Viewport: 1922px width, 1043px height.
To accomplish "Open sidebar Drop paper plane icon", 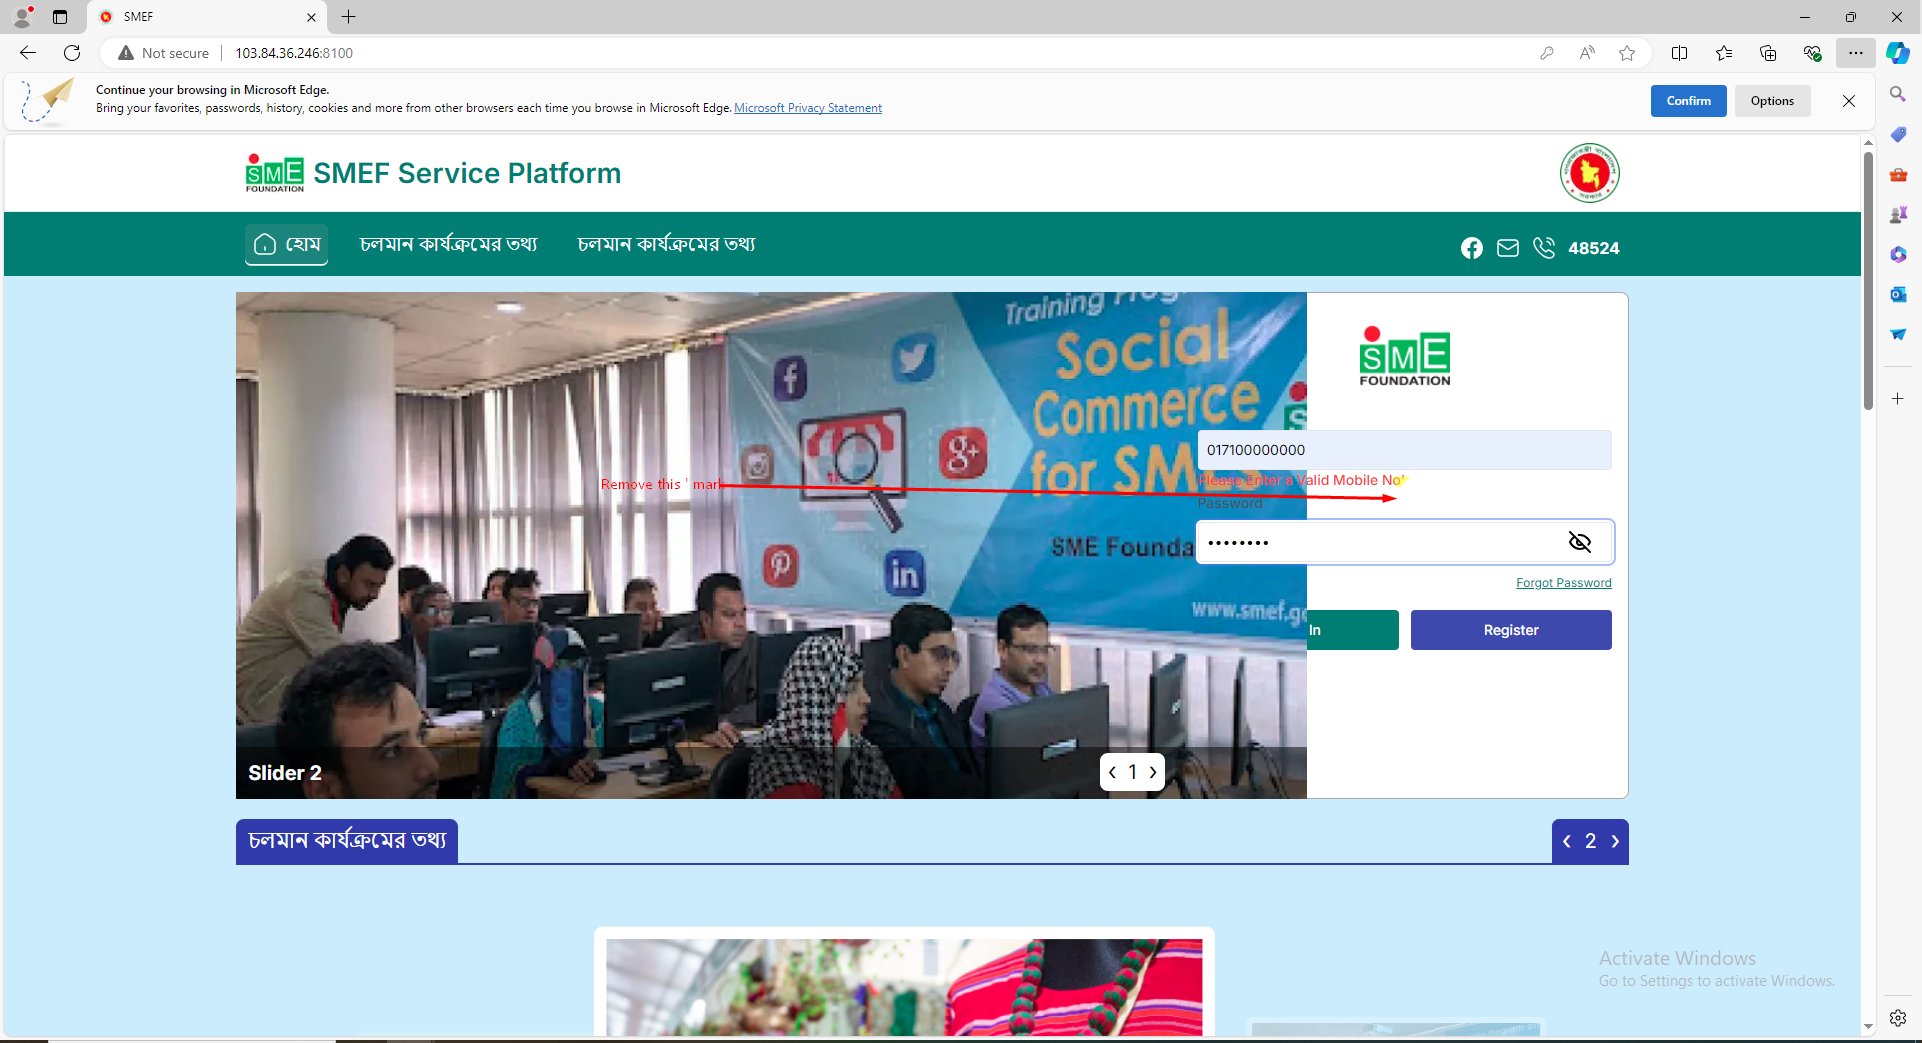I will click(x=1898, y=334).
